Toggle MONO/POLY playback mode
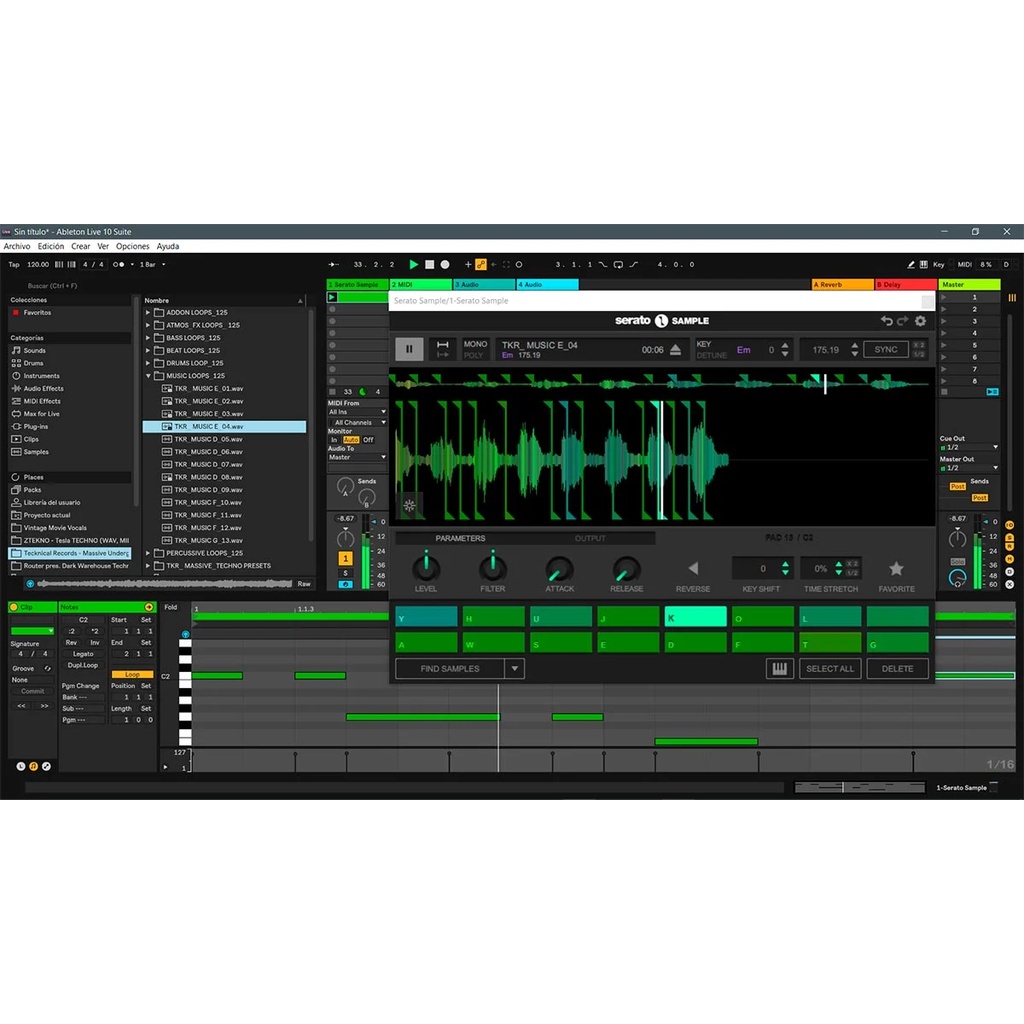The height and width of the screenshot is (1024, 1024). click(475, 349)
